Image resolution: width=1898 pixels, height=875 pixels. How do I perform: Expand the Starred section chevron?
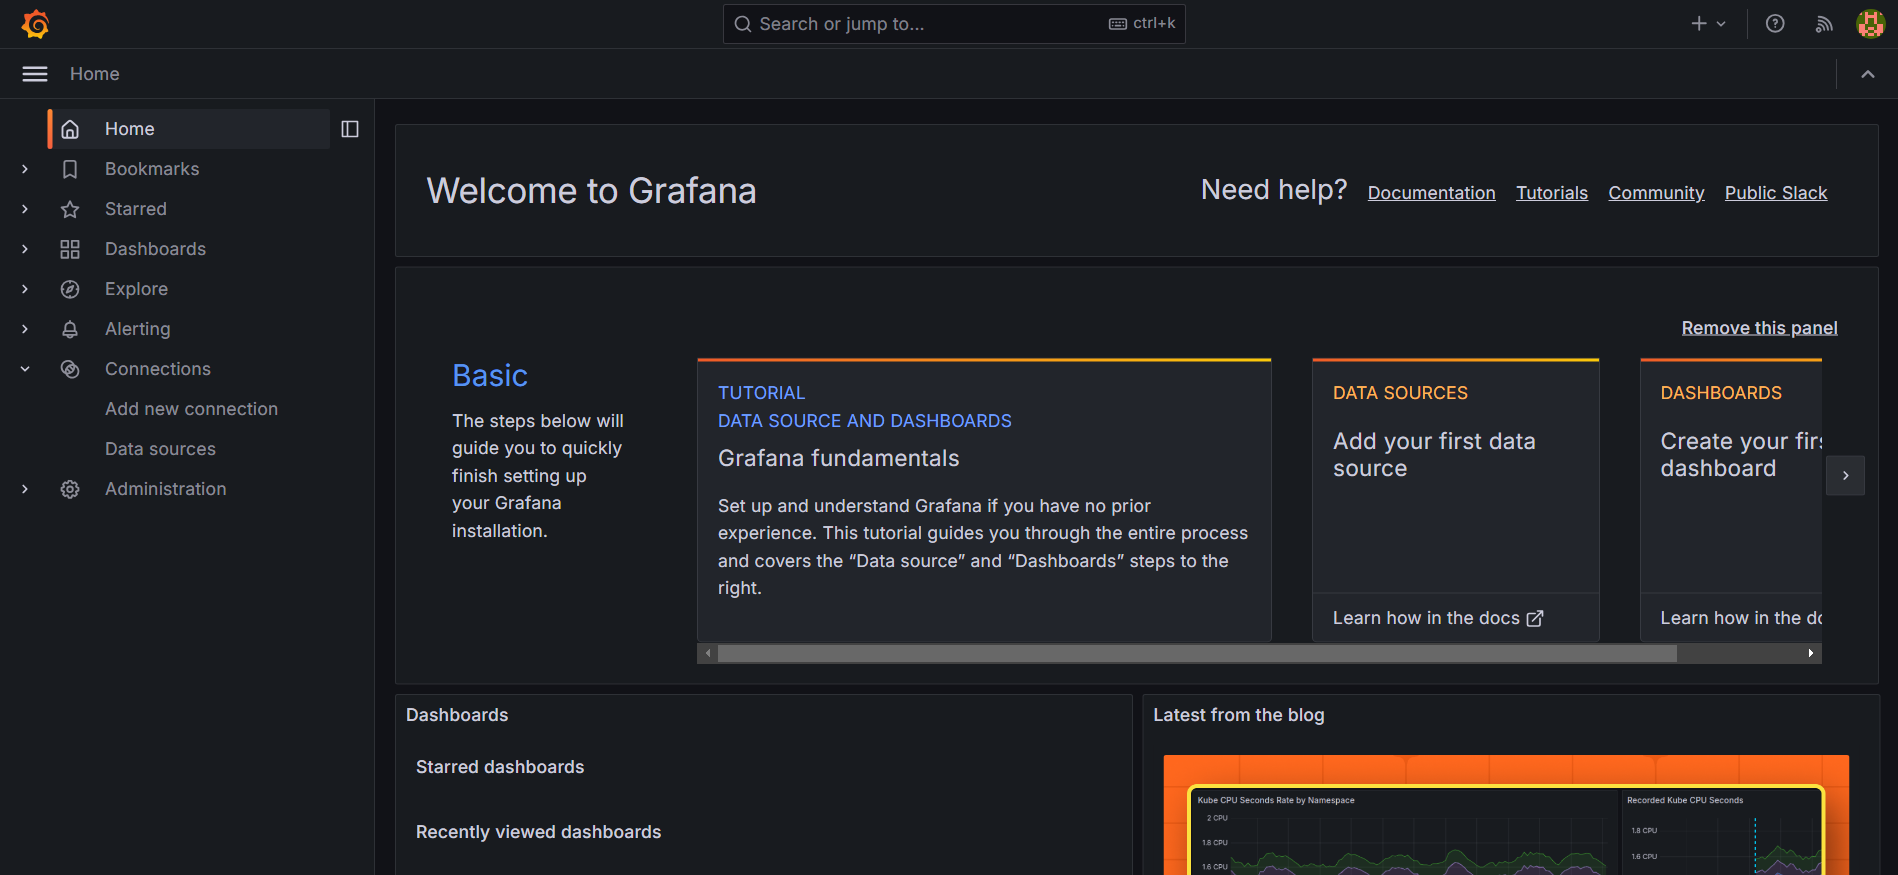coord(25,209)
